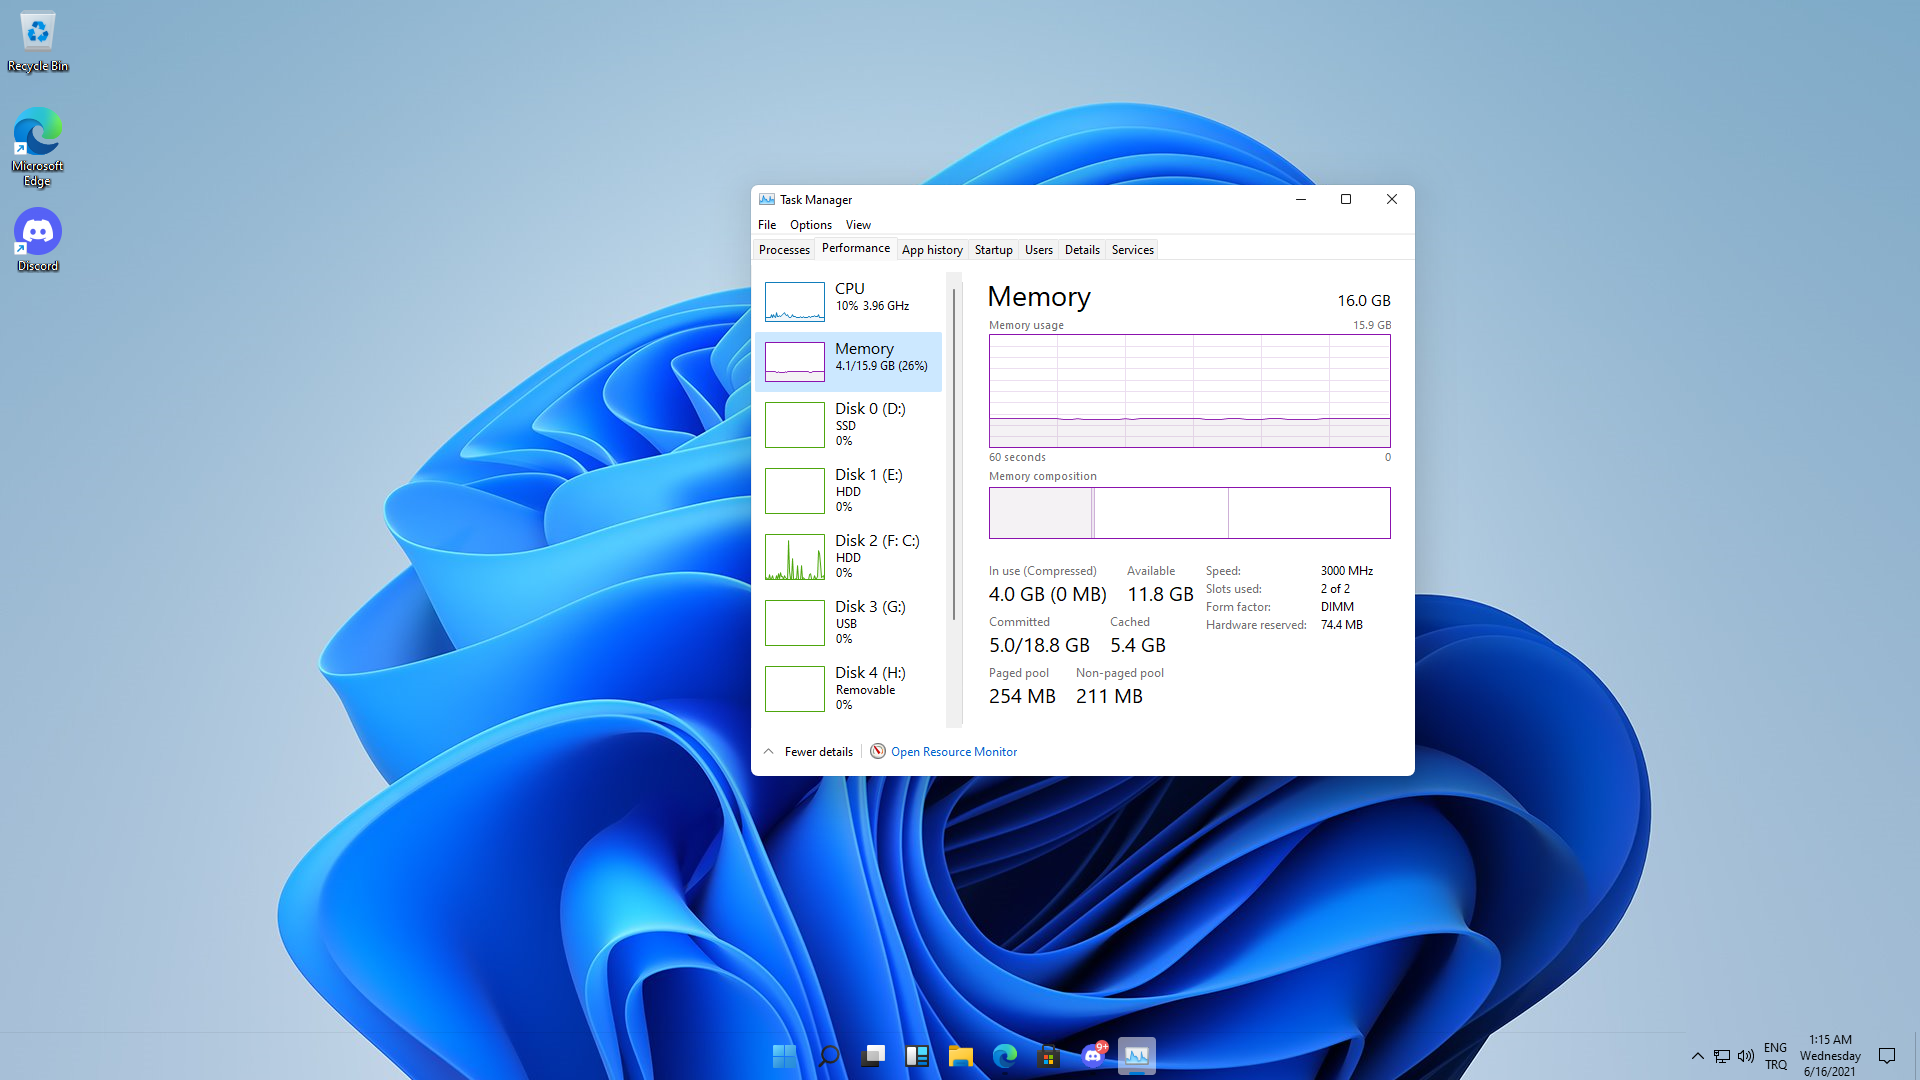
Task: Open Microsoft Store taskbar icon
Action: point(1048,1056)
